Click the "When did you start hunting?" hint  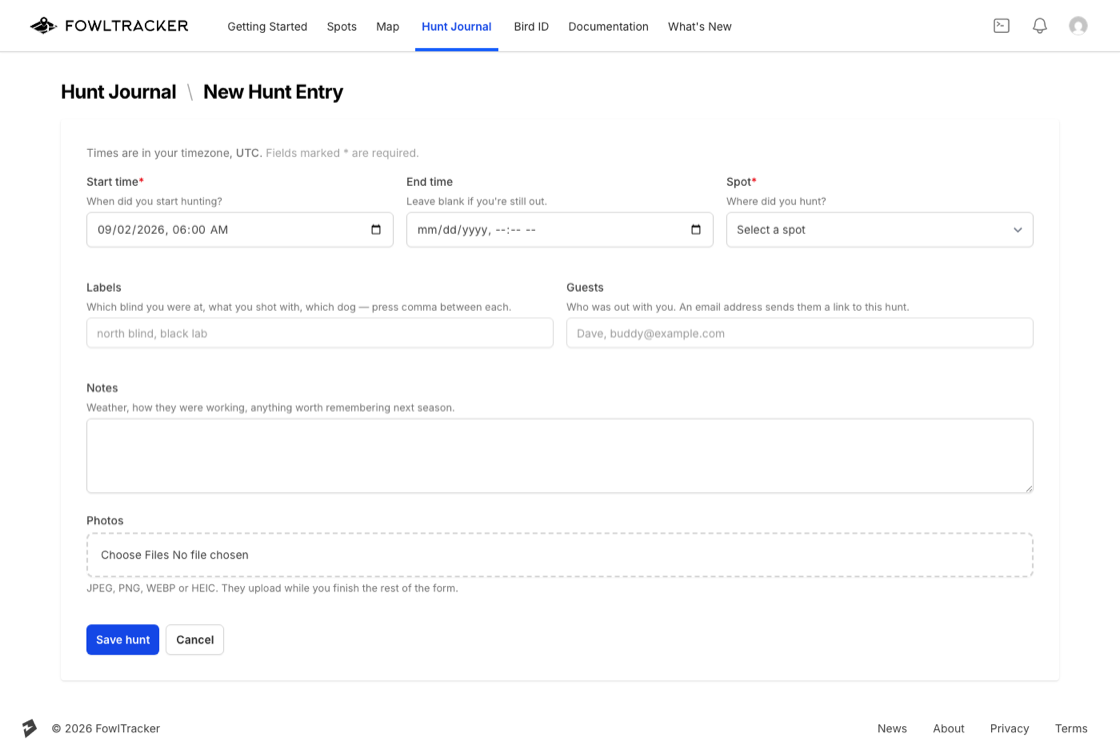tap(154, 202)
